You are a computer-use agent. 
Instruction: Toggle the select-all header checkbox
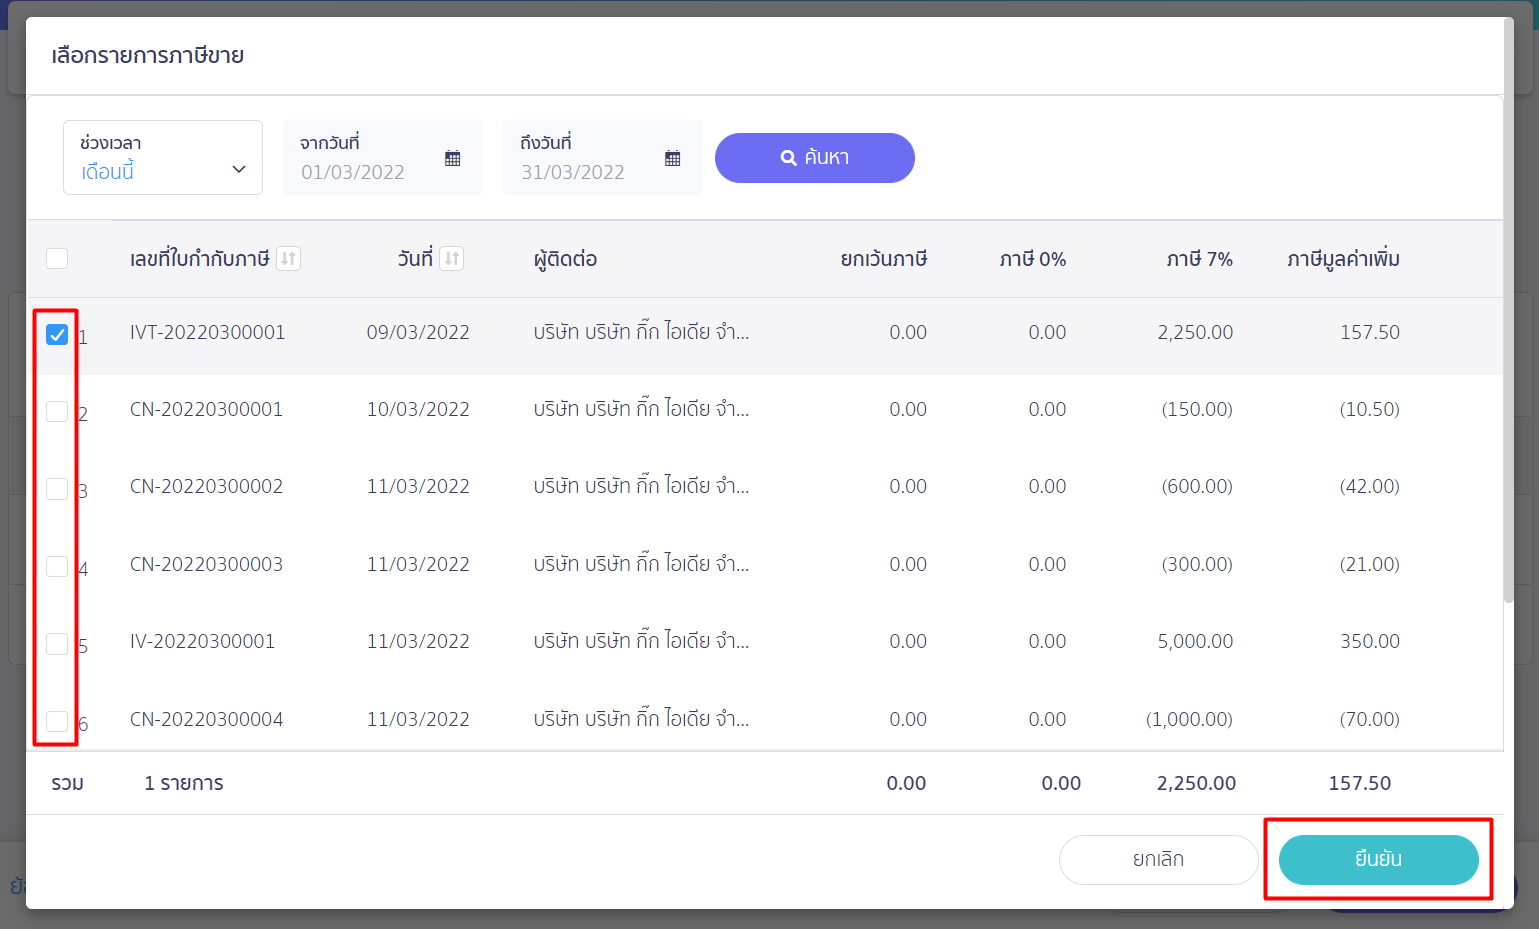point(57,259)
